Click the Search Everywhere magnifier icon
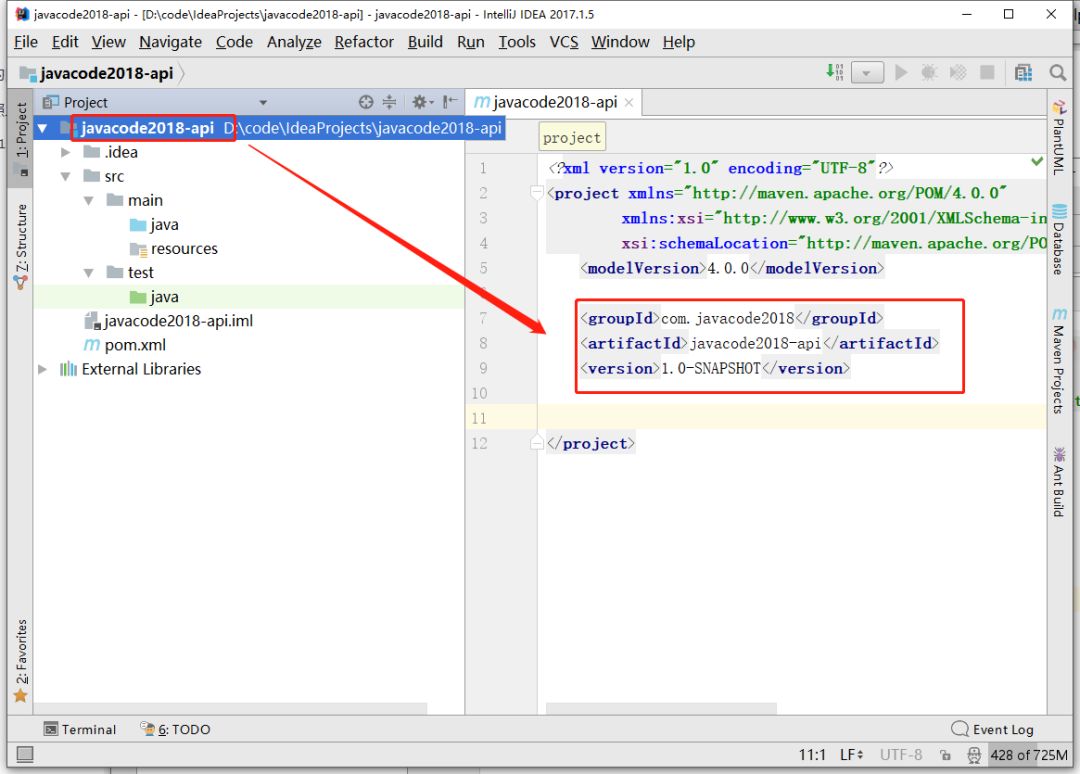This screenshot has height=774, width=1080. [x=1057, y=73]
